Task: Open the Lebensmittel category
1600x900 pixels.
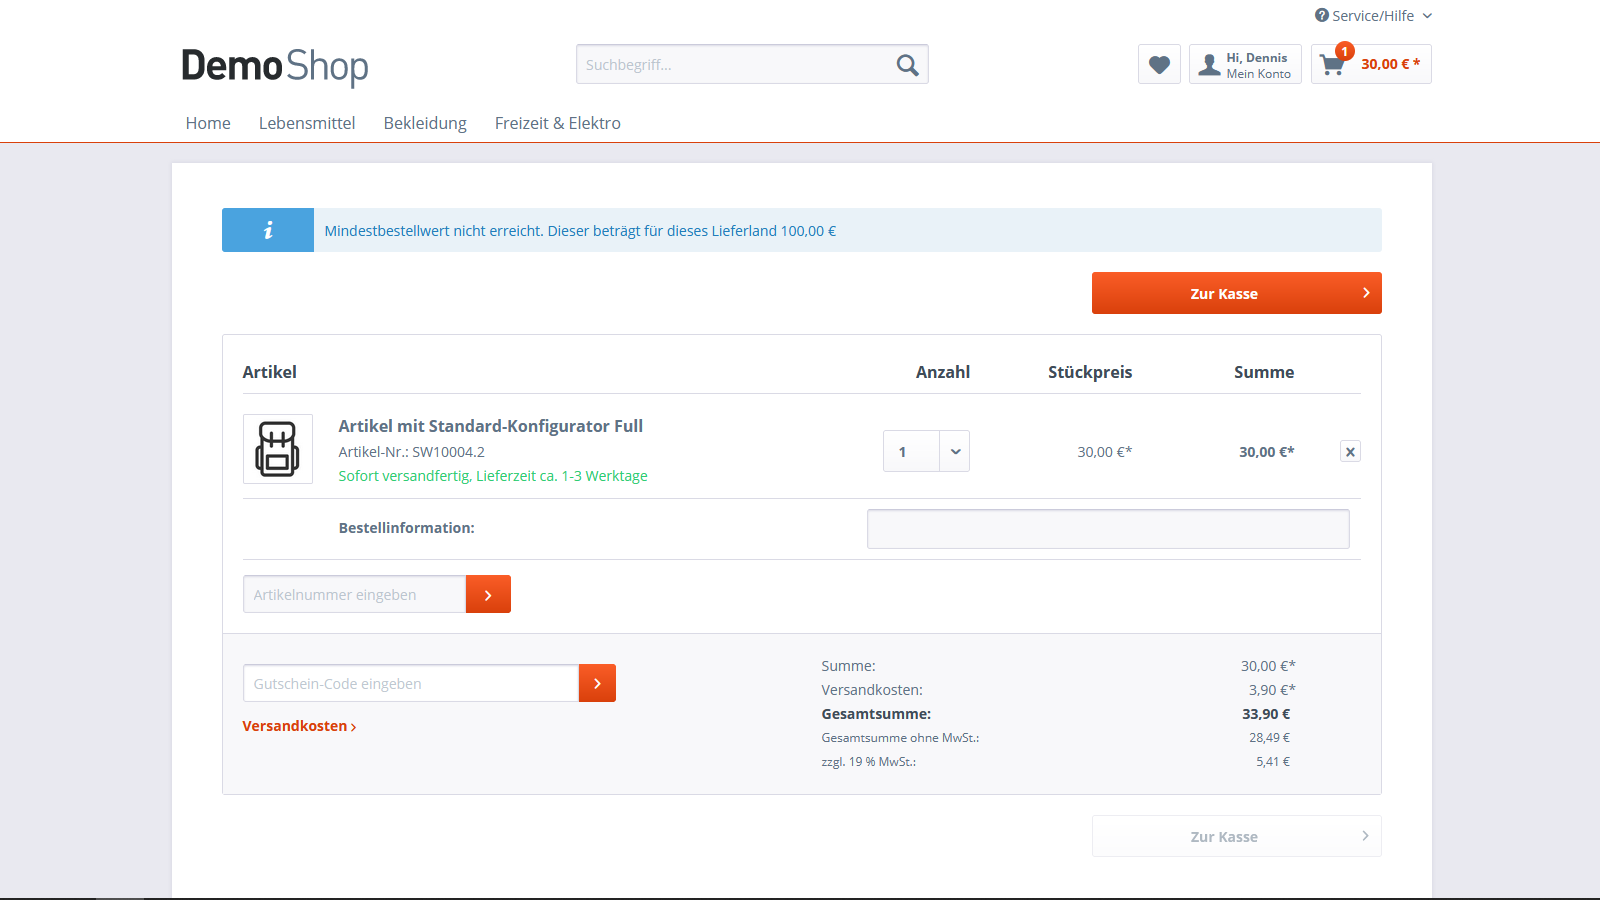Action: pos(307,123)
